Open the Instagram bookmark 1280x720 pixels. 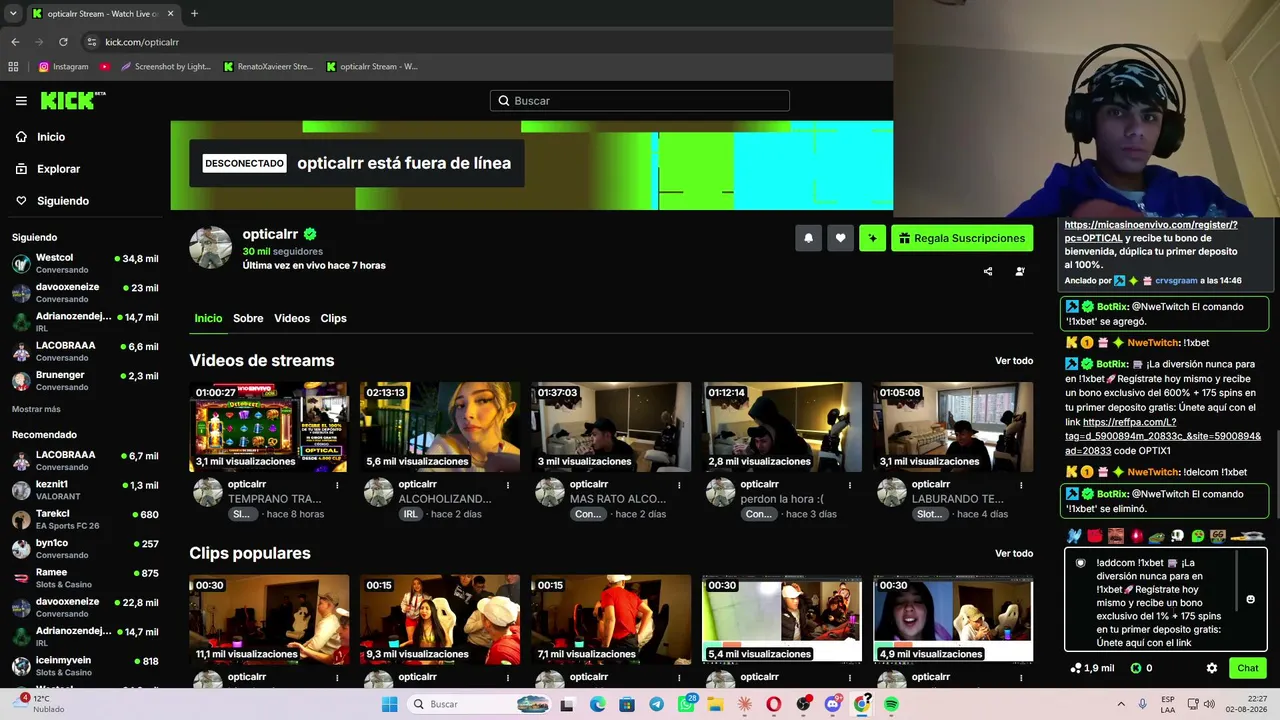63,67
